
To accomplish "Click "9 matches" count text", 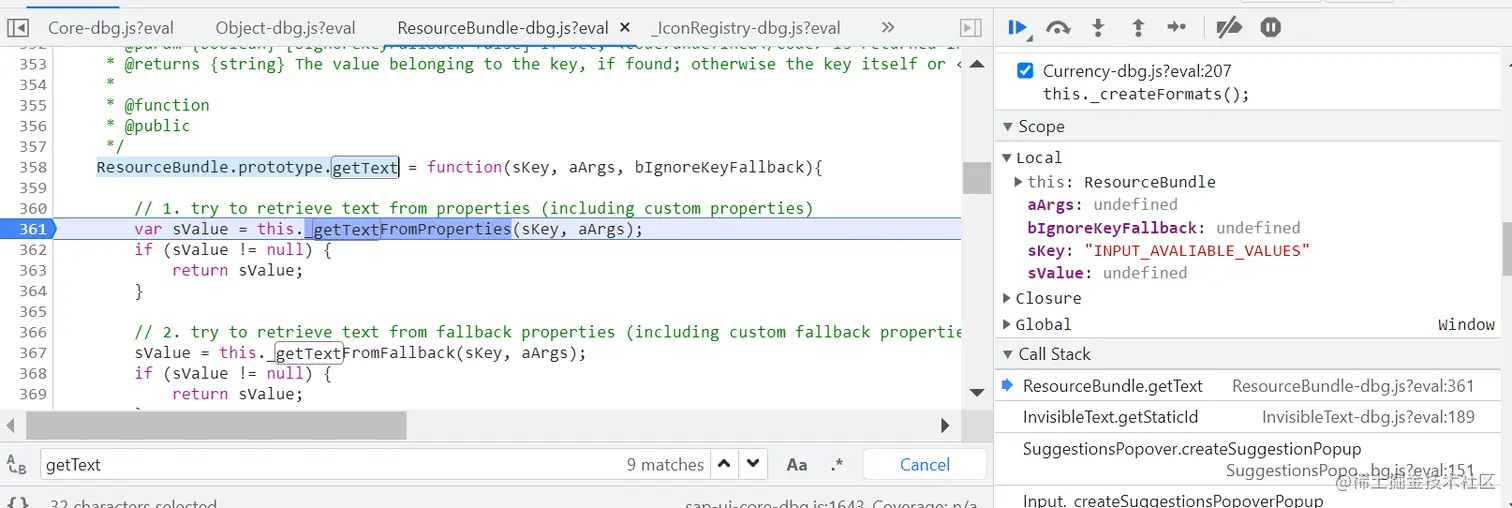I will coord(665,464).
